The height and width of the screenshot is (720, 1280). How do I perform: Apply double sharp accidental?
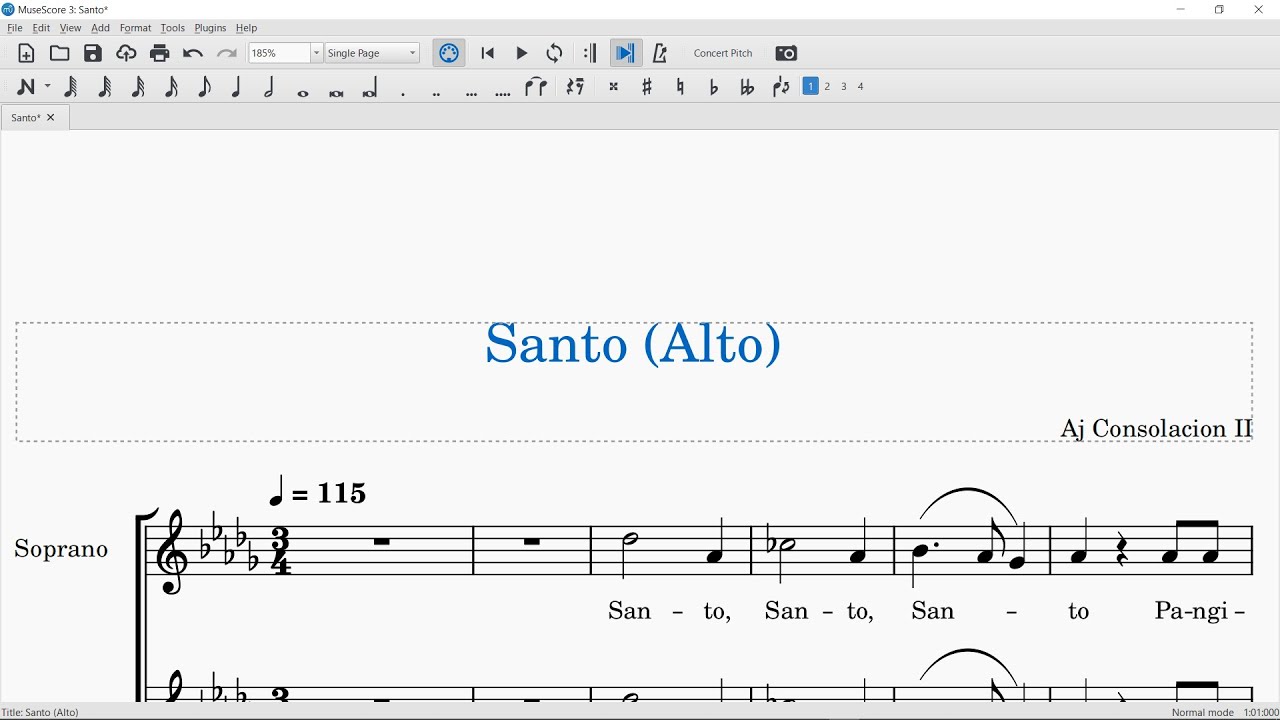[x=614, y=87]
